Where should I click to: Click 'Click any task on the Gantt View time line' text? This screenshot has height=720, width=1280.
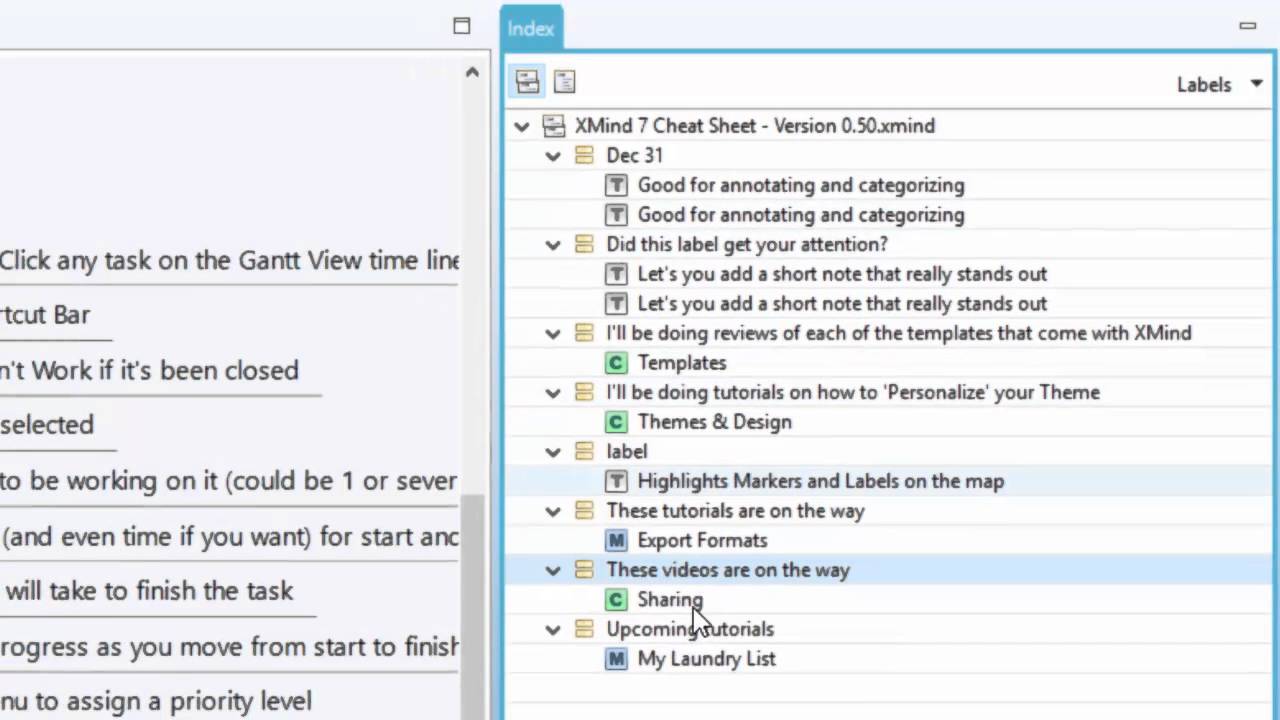point(229,261)
